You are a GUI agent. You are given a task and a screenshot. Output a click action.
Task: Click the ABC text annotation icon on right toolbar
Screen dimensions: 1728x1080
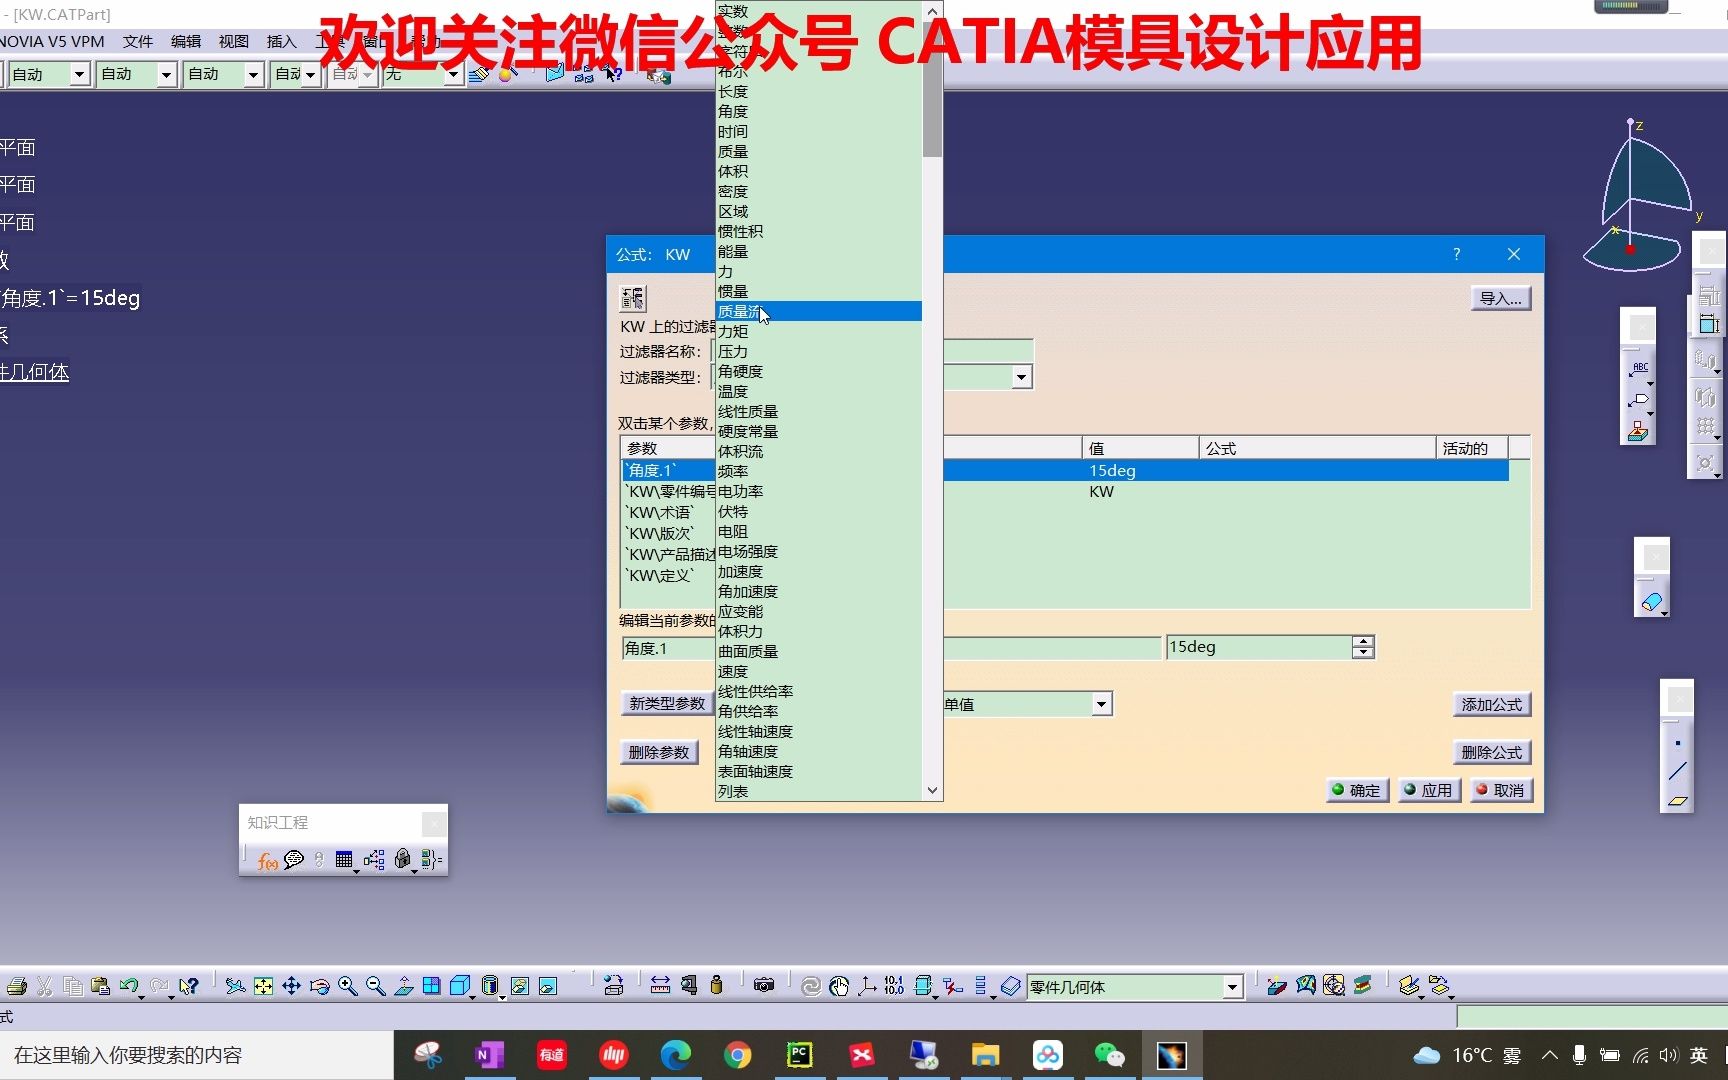pos(1639,367)
